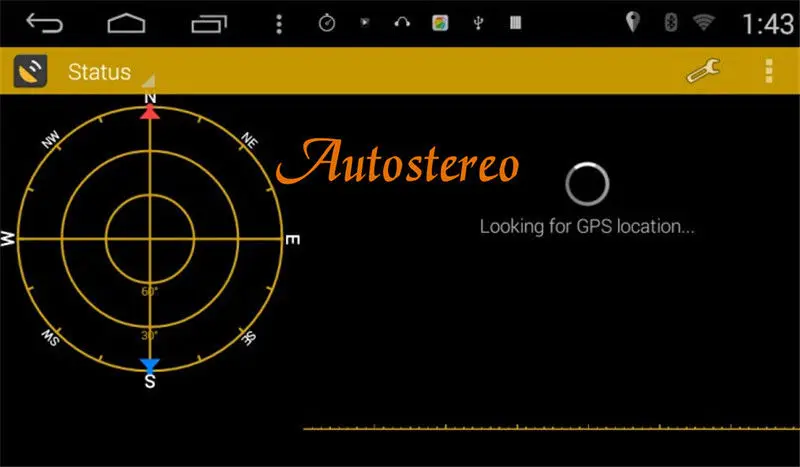Viewport: 800px width, 467px height.
Task: Tap the E compass label
Action: [292, 239]
